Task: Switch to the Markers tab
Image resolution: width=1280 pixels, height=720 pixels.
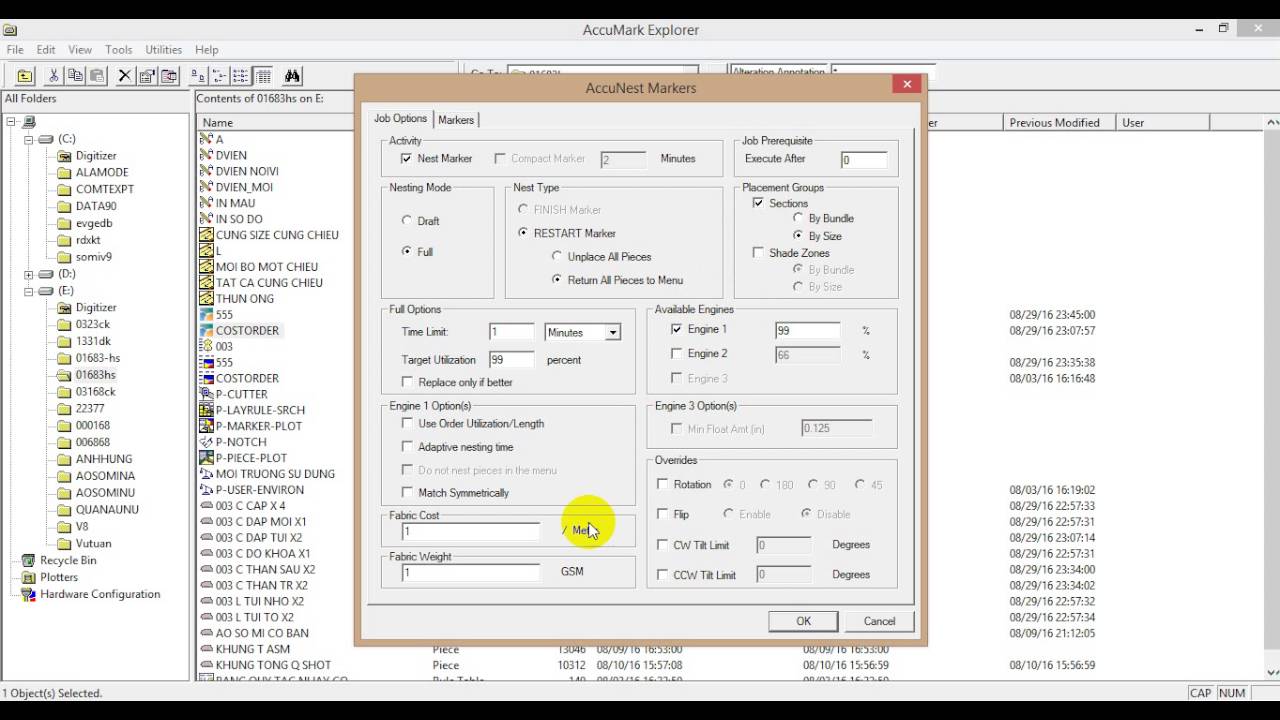Action: pos(456,120)
